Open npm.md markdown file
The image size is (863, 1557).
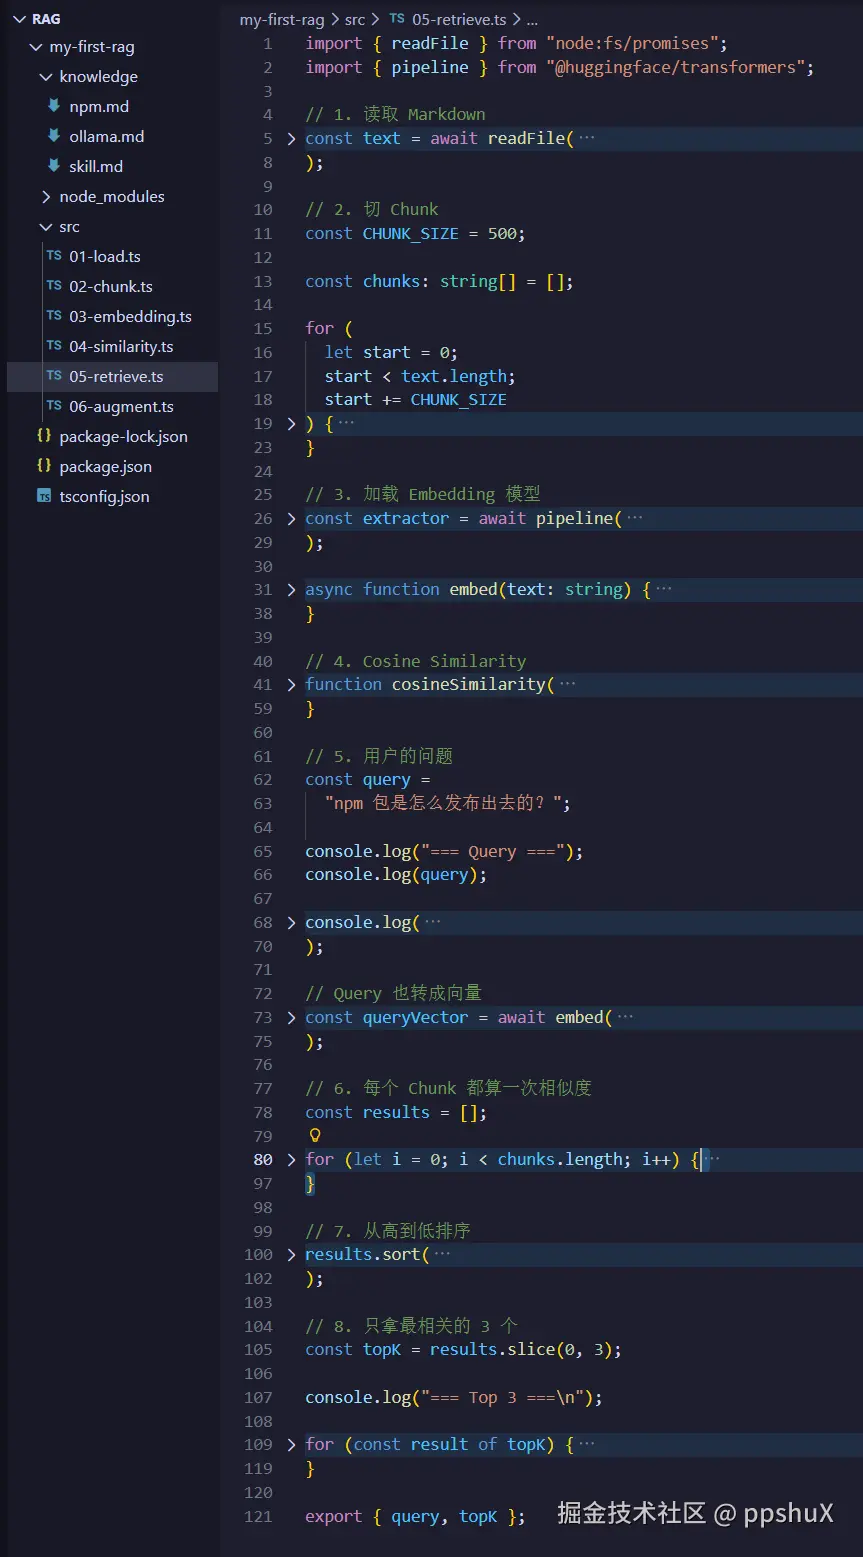point(98,107)
